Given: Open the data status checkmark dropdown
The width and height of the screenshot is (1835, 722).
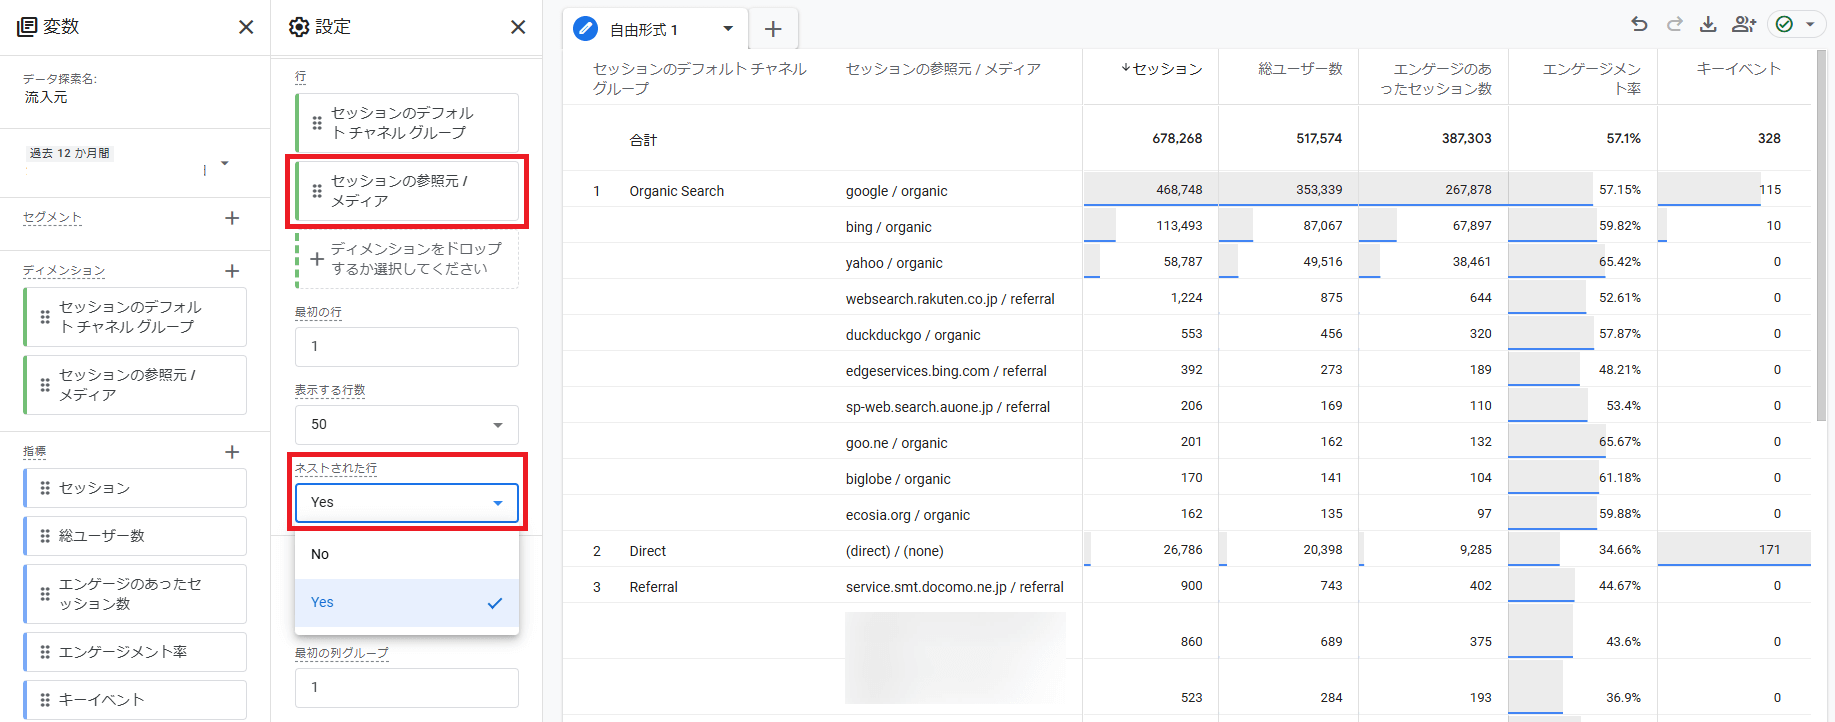Looking at the screenshot, I should click(1796, 24).
